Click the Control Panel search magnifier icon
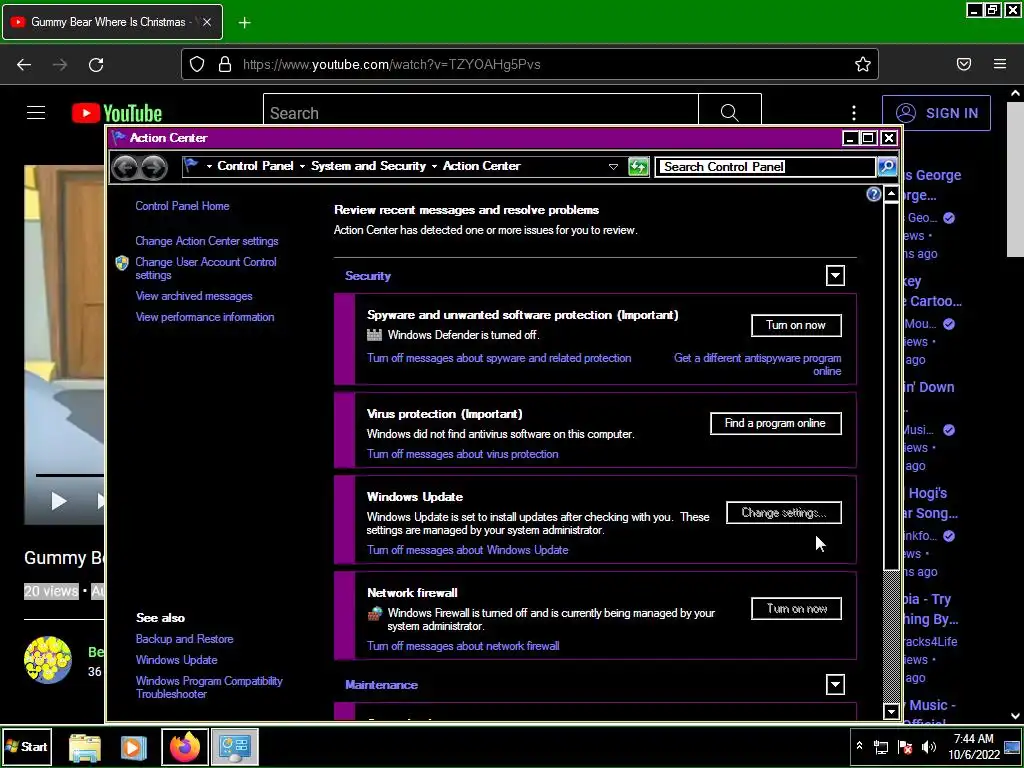1024x768 pixels. tap(887, 167)
